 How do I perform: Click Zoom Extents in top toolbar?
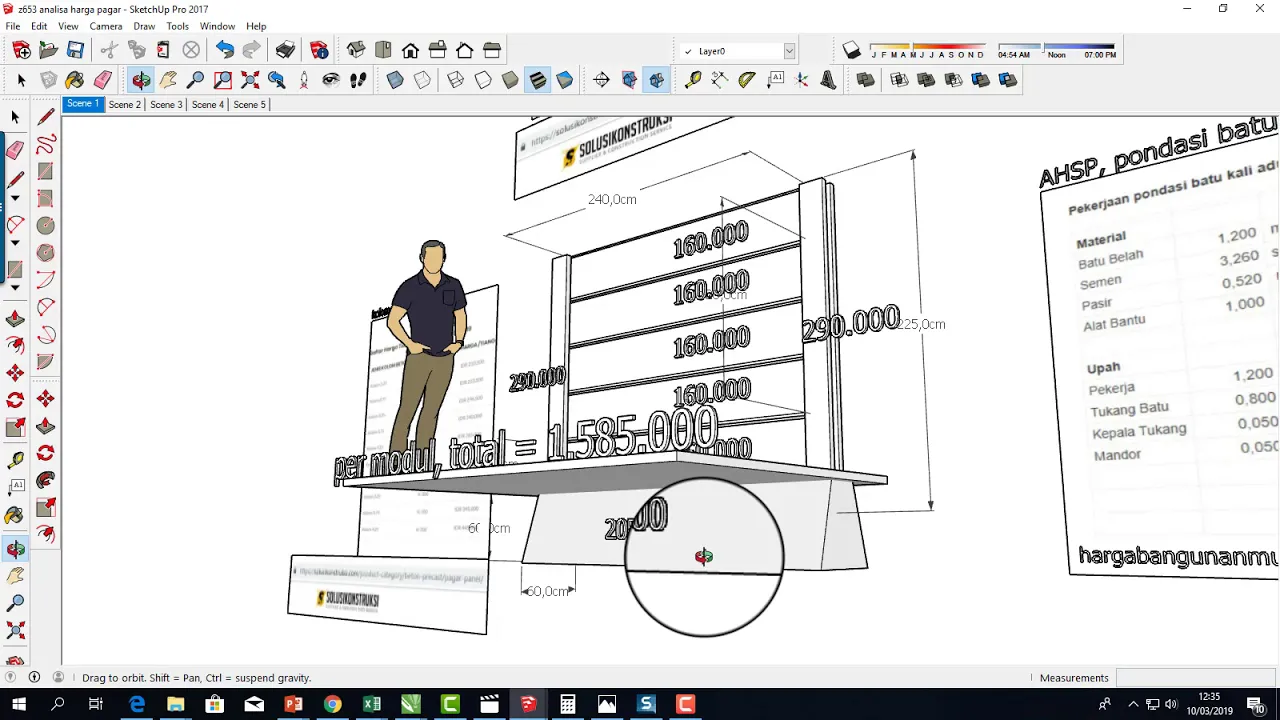(250, 80)
